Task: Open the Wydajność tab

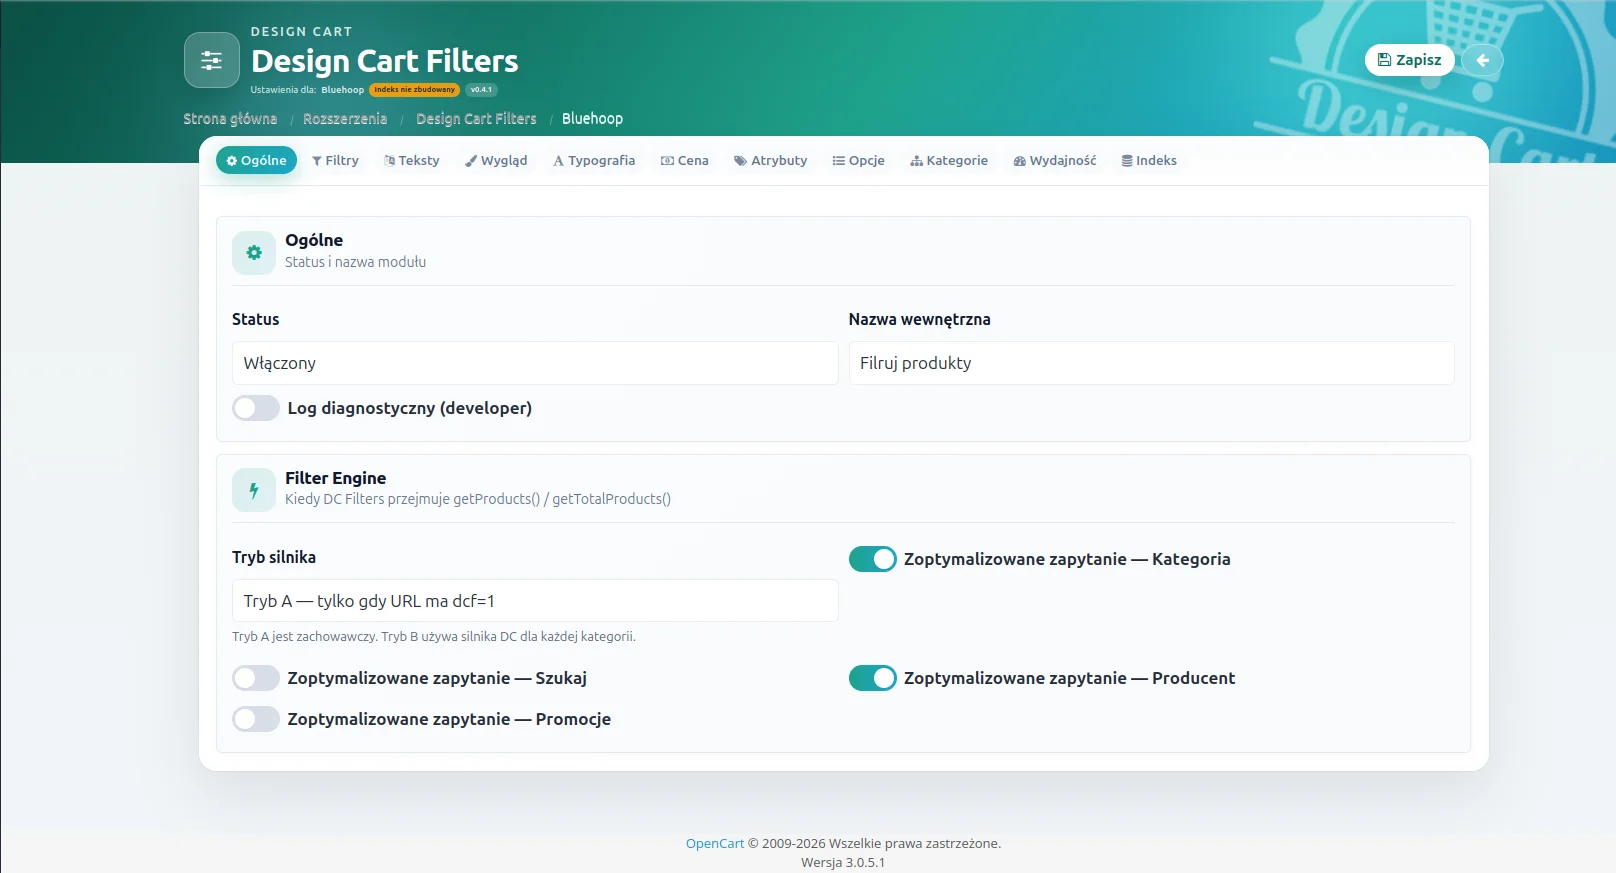Action: click(x=1055, y=160)
